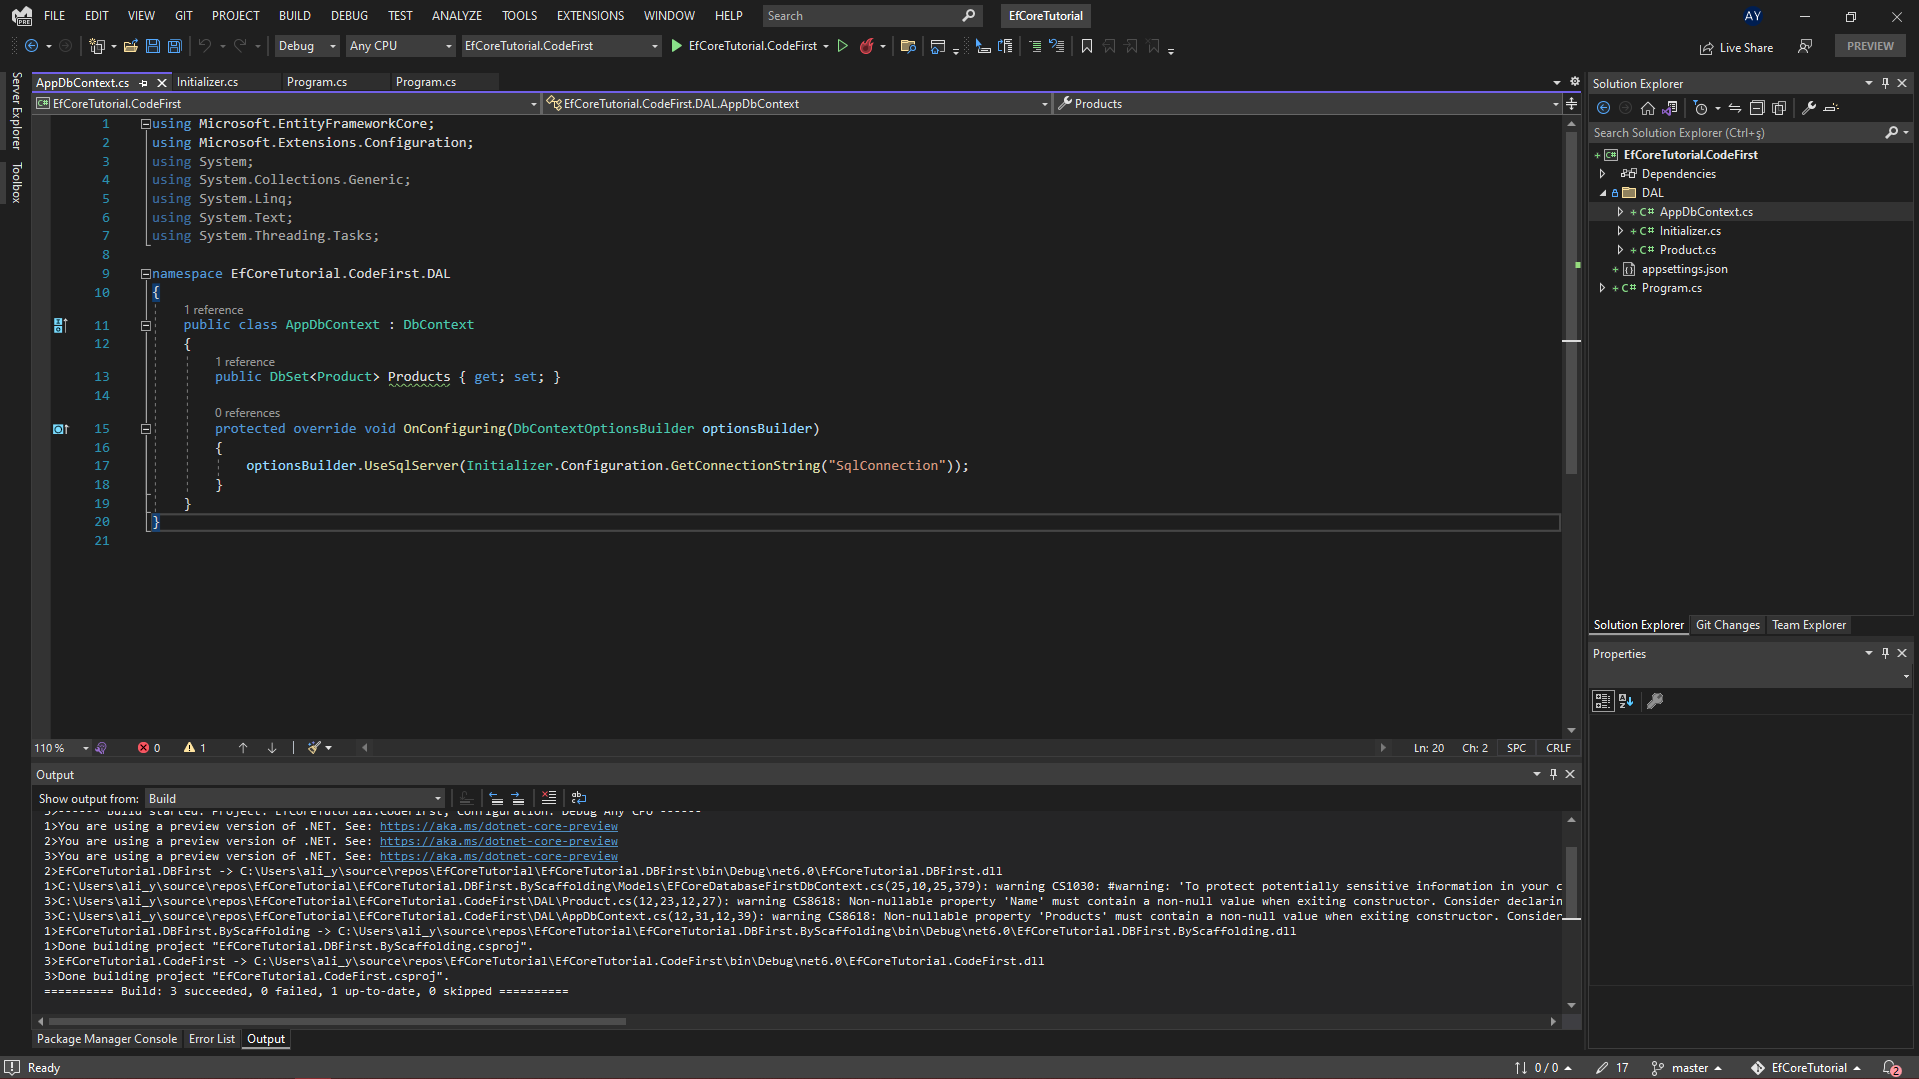The height and width of the screenshot is (1079, 1919).
Task: Open Package Manager Console output word wrap icon
Action: click(x=579, y=798)
